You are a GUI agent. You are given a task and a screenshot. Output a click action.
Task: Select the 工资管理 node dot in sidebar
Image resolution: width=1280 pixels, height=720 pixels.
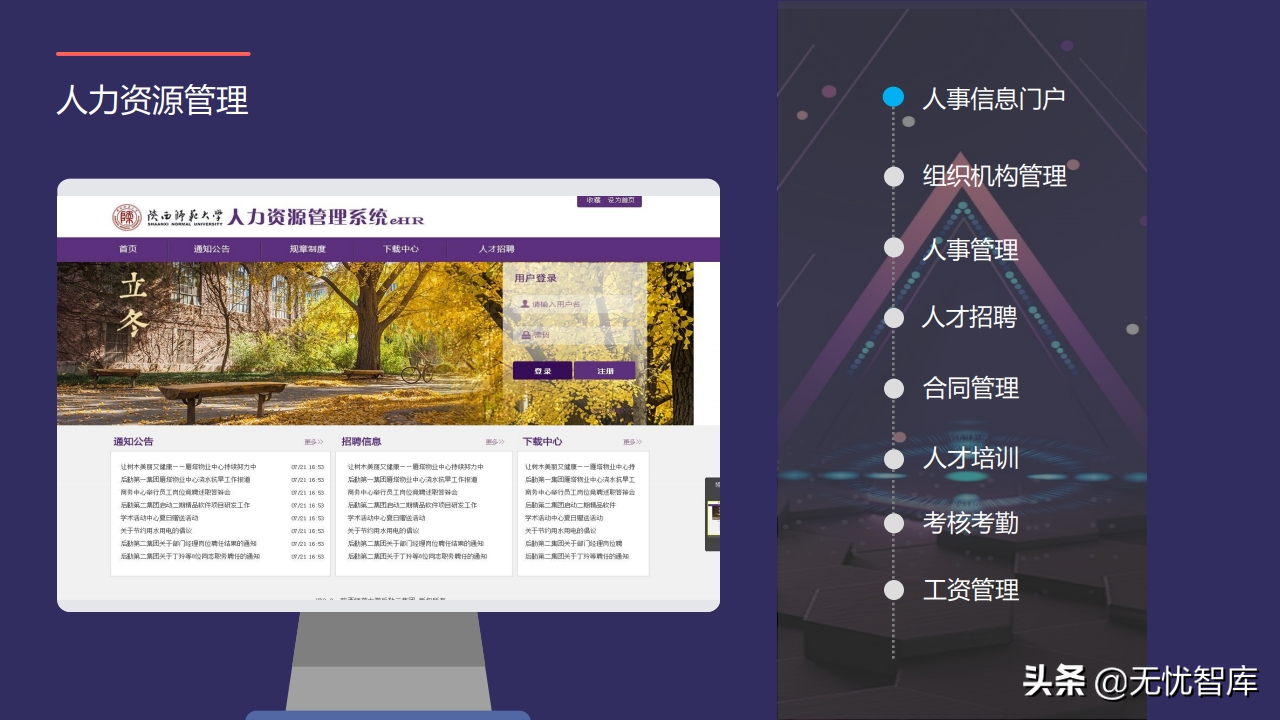pyautogui.click(x=893, y=589)
